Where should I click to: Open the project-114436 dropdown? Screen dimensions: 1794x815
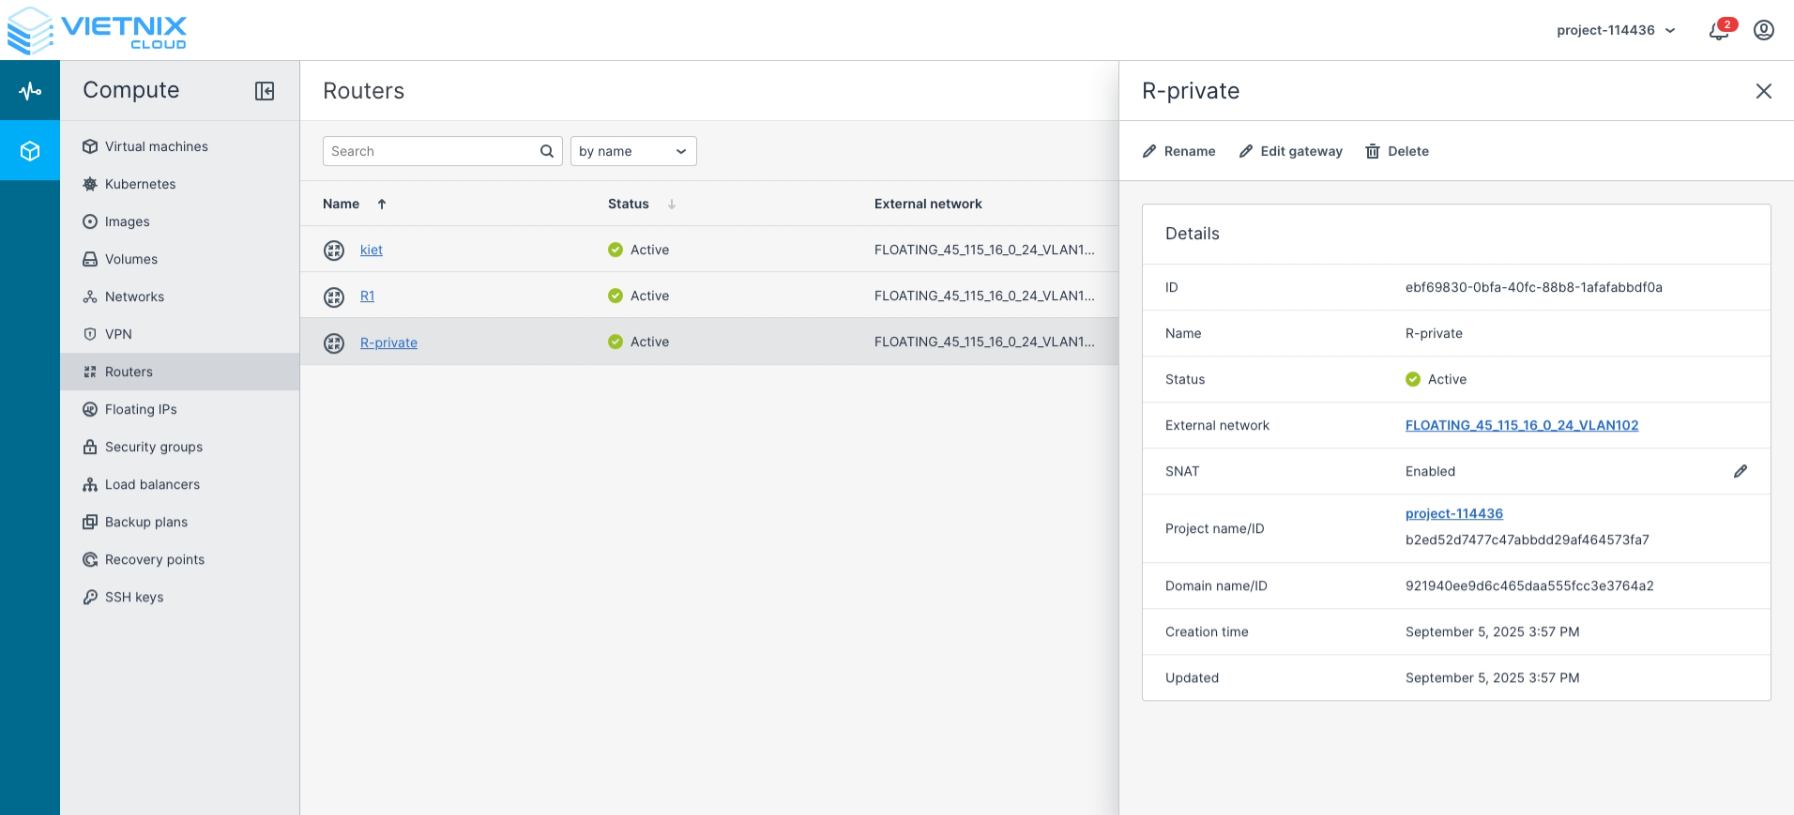1615,30
